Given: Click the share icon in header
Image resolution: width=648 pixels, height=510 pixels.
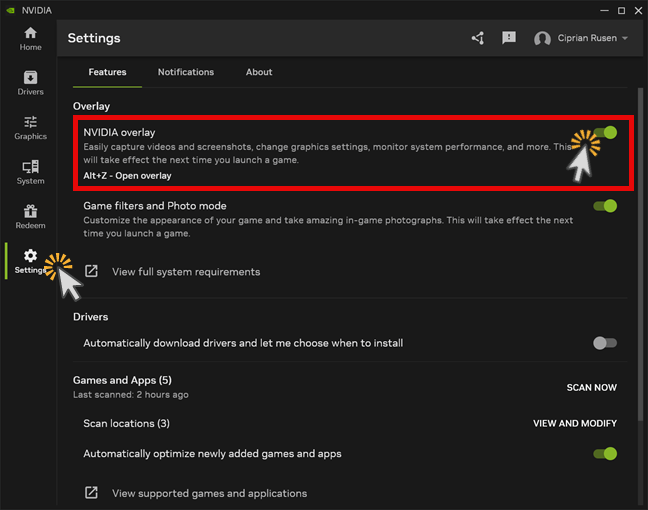Looking at the screenshot, I should point(478,38).
